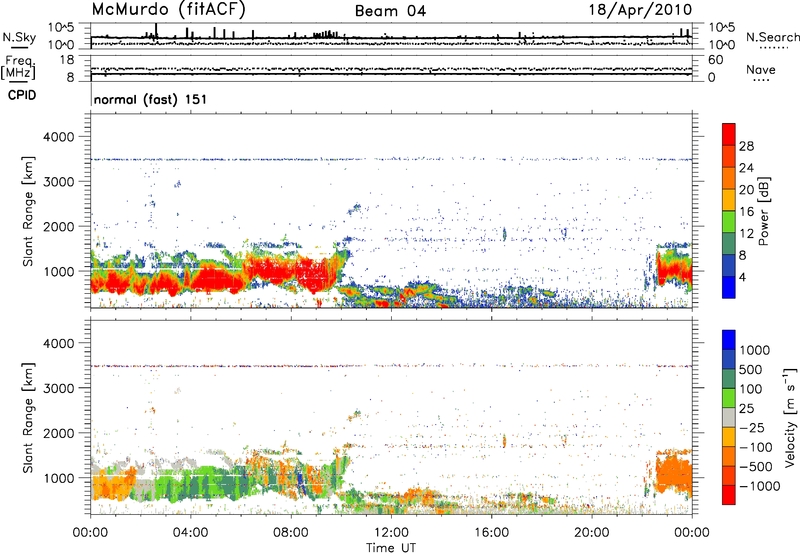The image size is (800, 554).
Task: Click the 500 tick on Velocity color bar
Action: pos(751,369)
